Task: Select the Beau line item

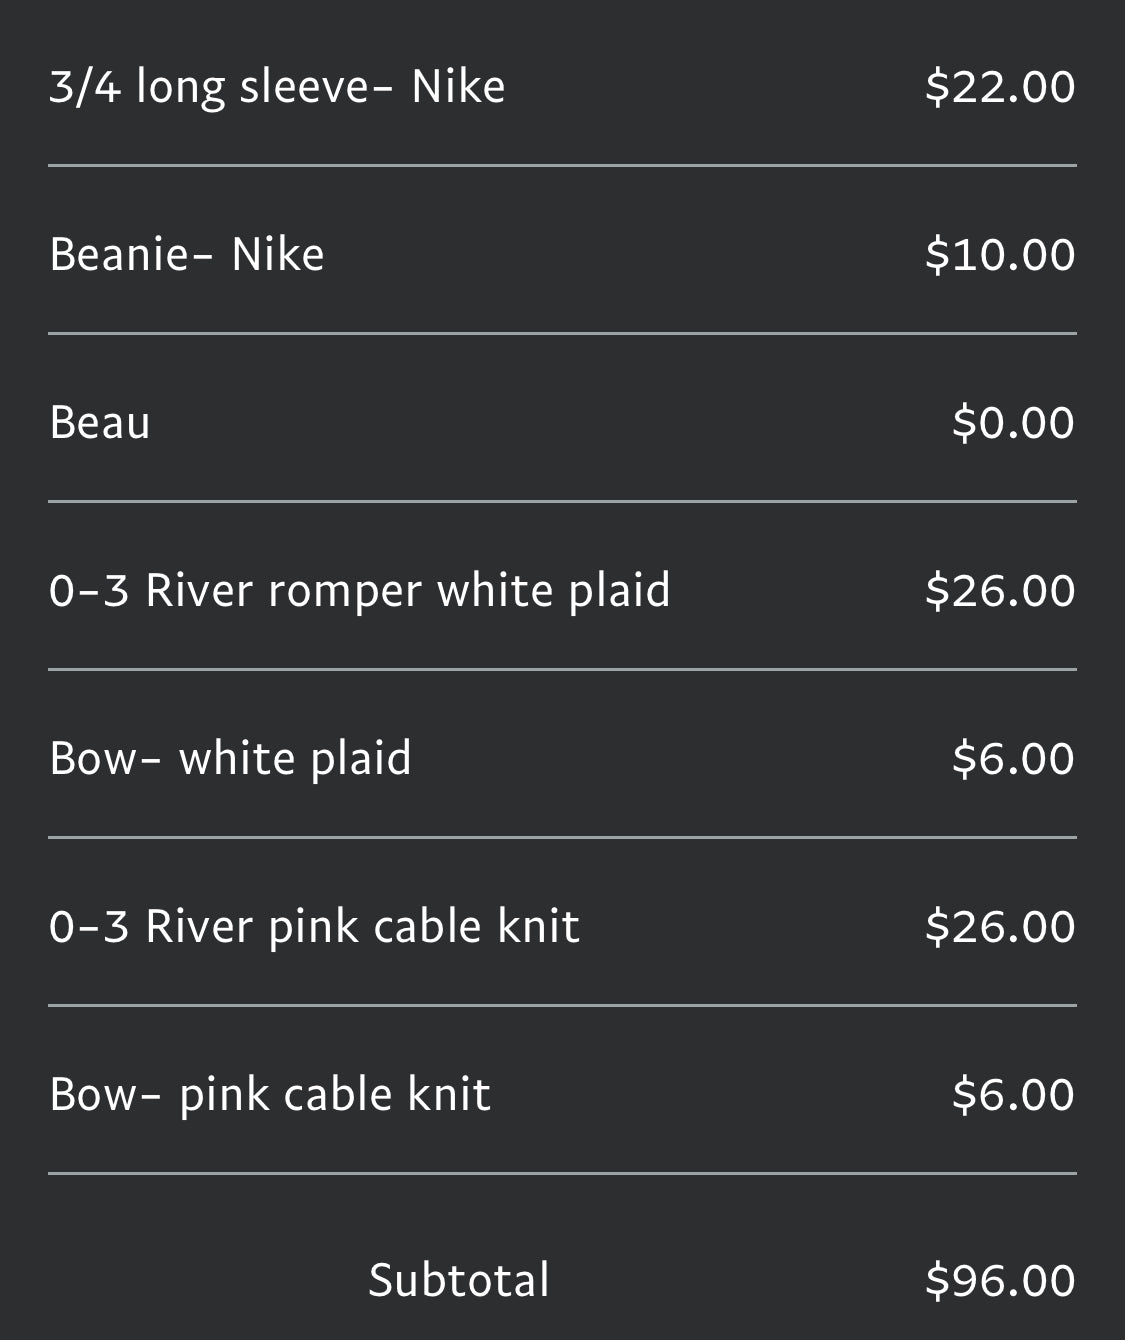Action: (100, 422)
